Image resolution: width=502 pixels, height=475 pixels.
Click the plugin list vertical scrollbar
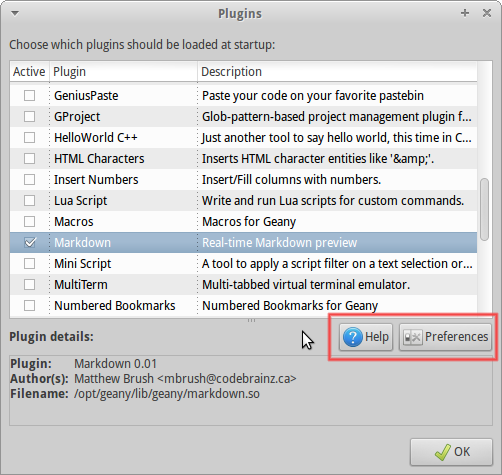tap(485, 209)
